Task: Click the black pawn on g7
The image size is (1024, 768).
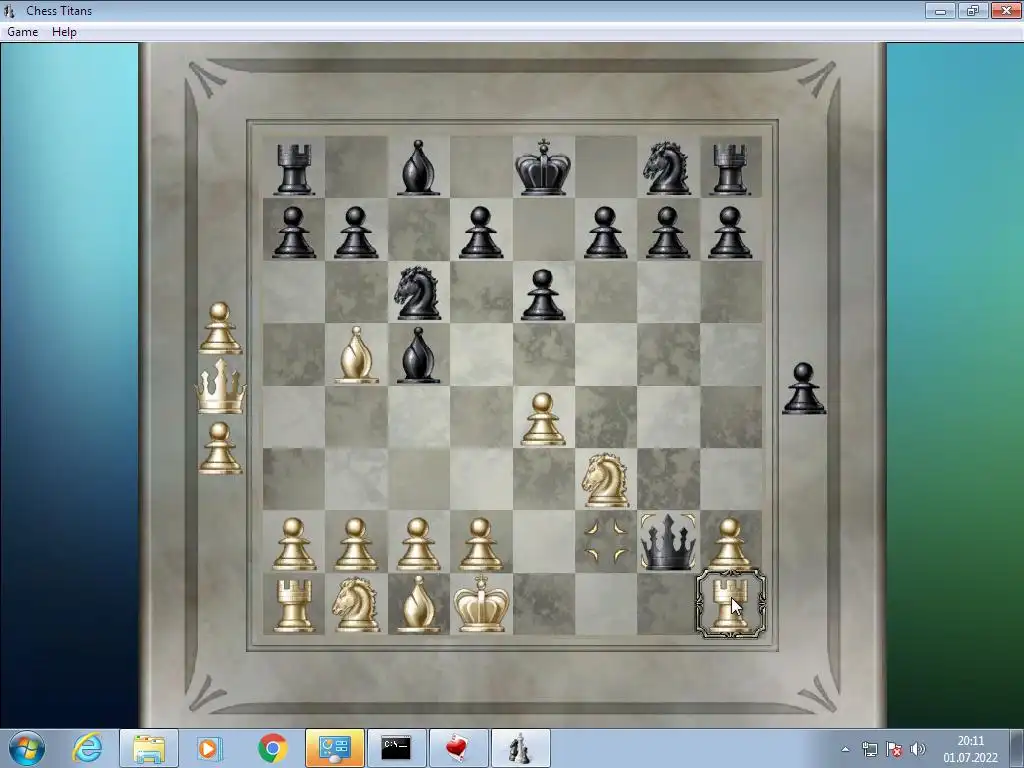Action: click(x=667, y=232)
